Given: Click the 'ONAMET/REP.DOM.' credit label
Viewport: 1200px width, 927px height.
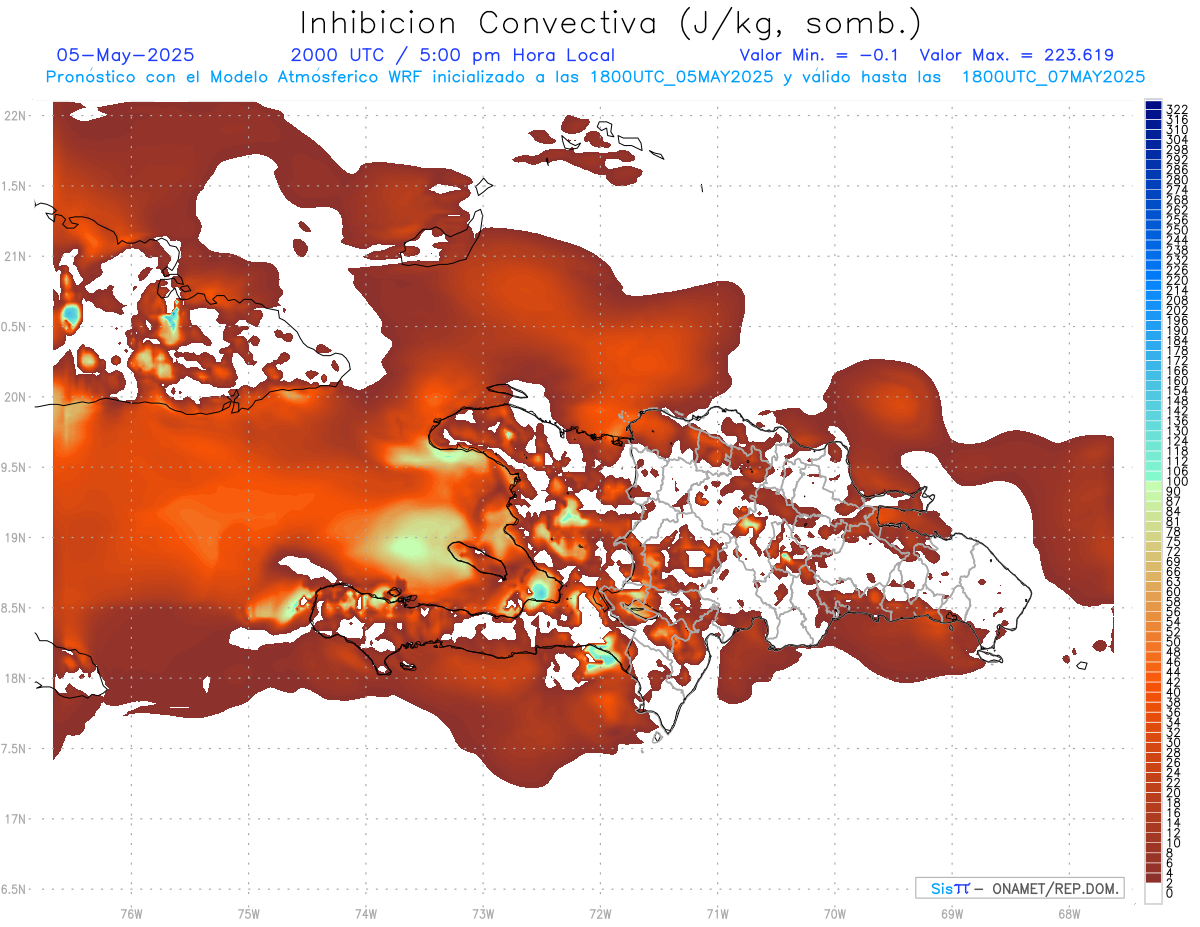Looking at the screenshot, I should [x=1056, y=888].
